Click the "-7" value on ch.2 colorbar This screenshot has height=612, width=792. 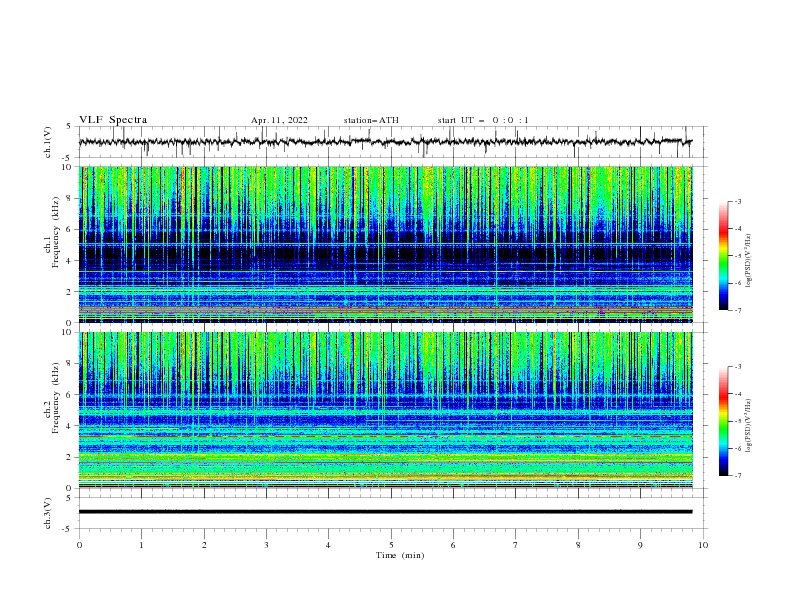tap(738, 476)
